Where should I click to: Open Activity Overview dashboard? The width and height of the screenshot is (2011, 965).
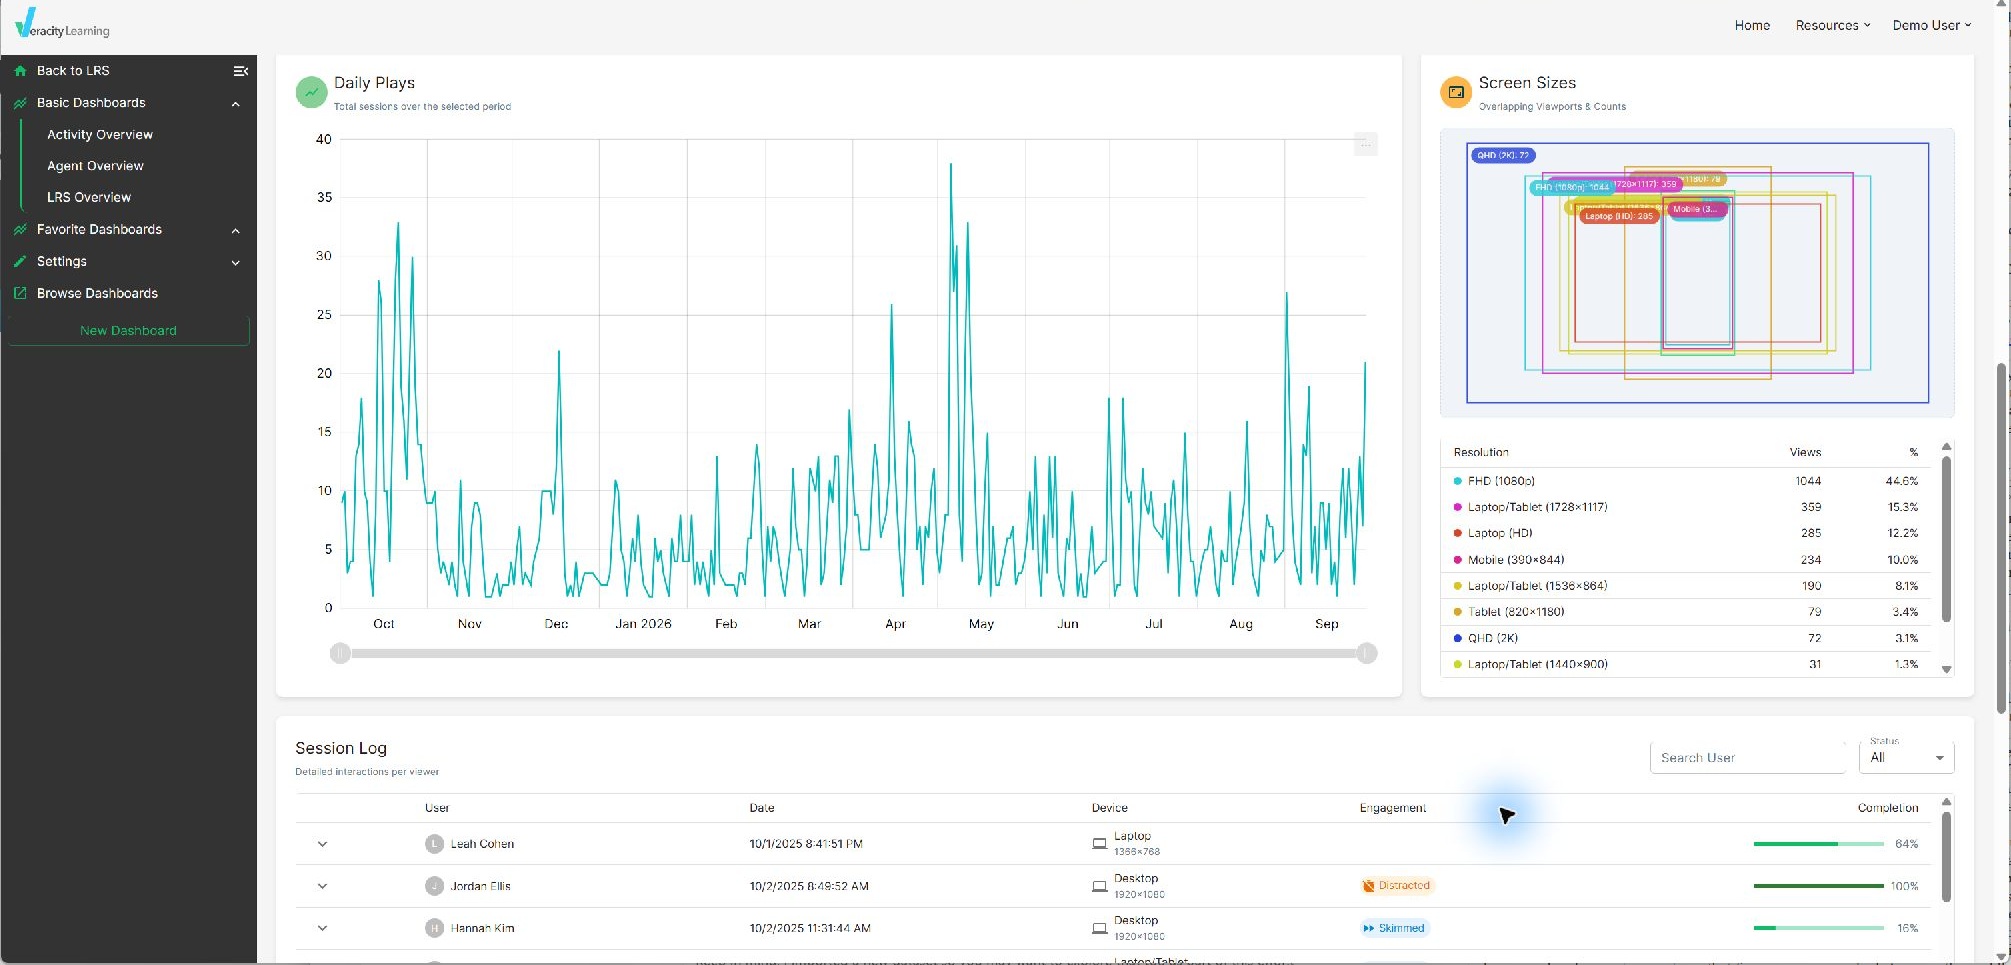click(100, 135)
